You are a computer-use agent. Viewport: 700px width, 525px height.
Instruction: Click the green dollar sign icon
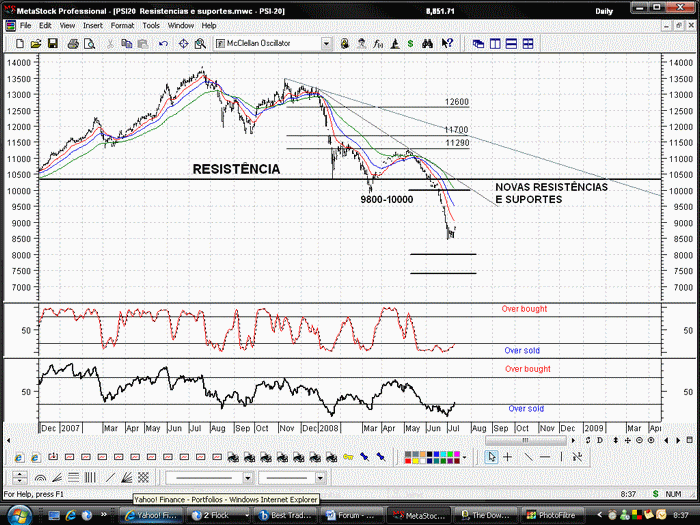tap(410, 43)
